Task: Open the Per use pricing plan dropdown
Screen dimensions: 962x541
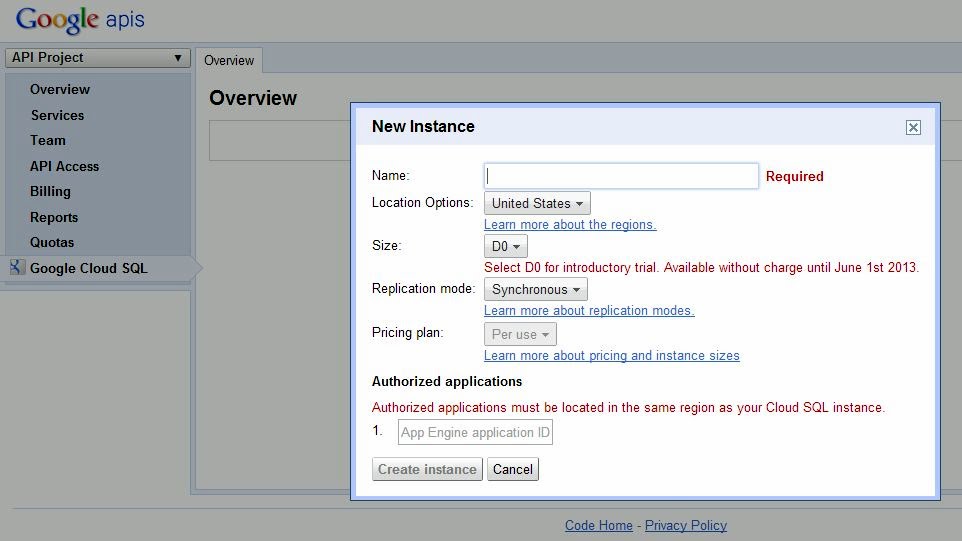Action: tap(520, 334)
